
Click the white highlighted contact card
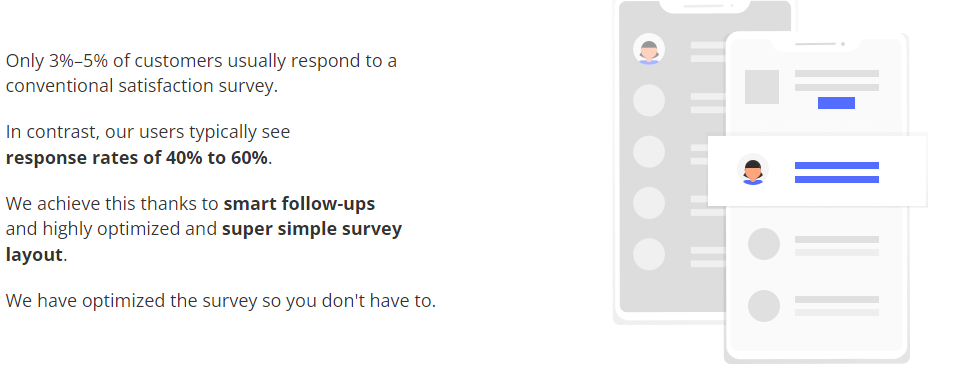coord(817,170)
